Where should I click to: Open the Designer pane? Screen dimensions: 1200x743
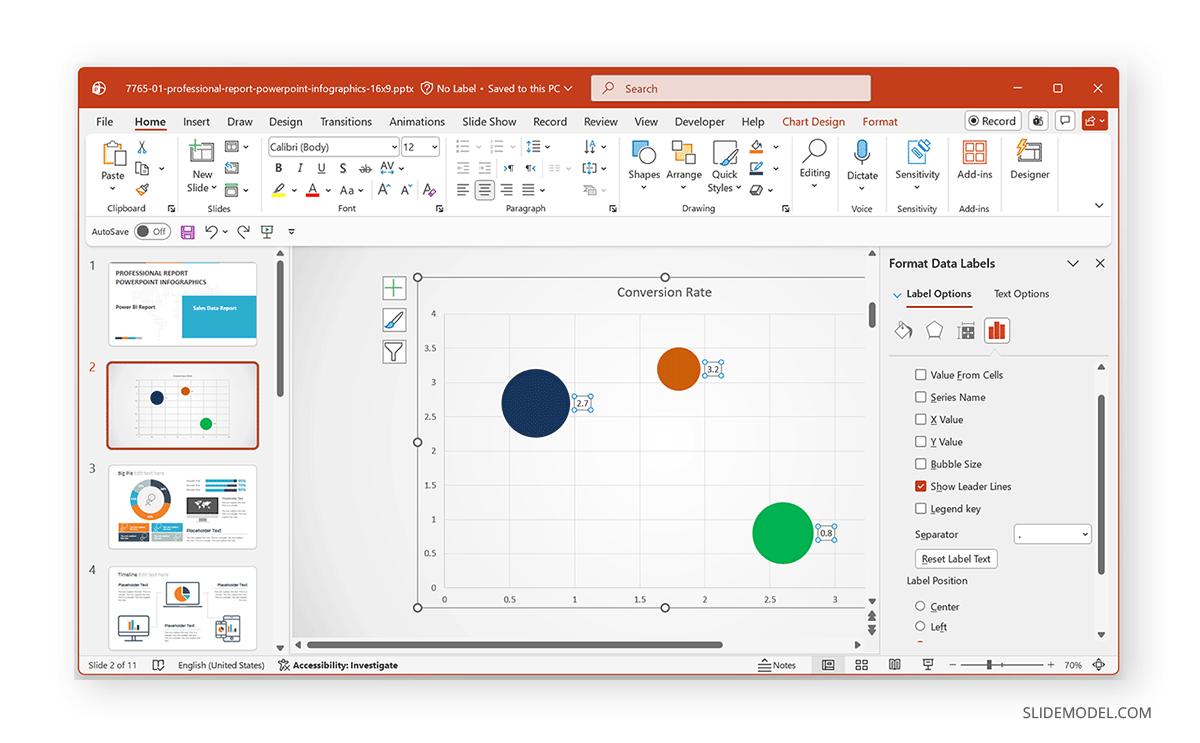[1029, 160]
